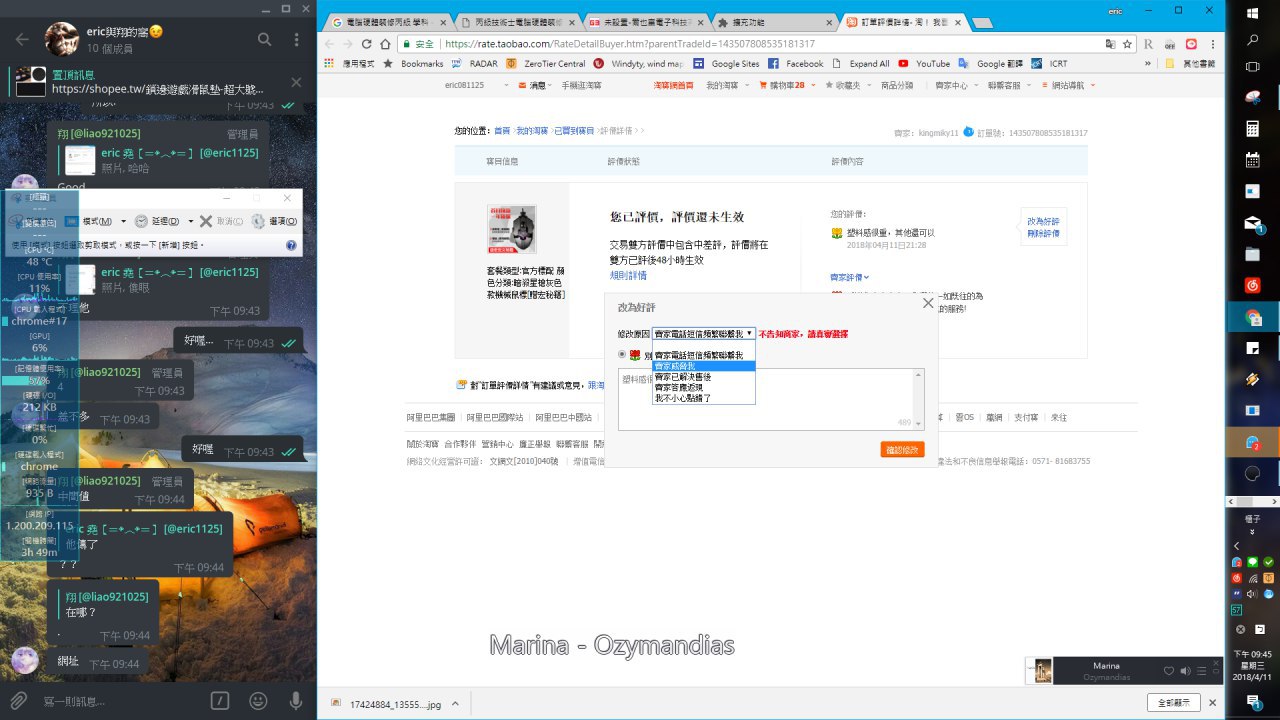Image resolution: width=1280 pixels, height=720 pixels.
Task: Click the 全部顯示 button in downloads bar
Action: 1175,703
